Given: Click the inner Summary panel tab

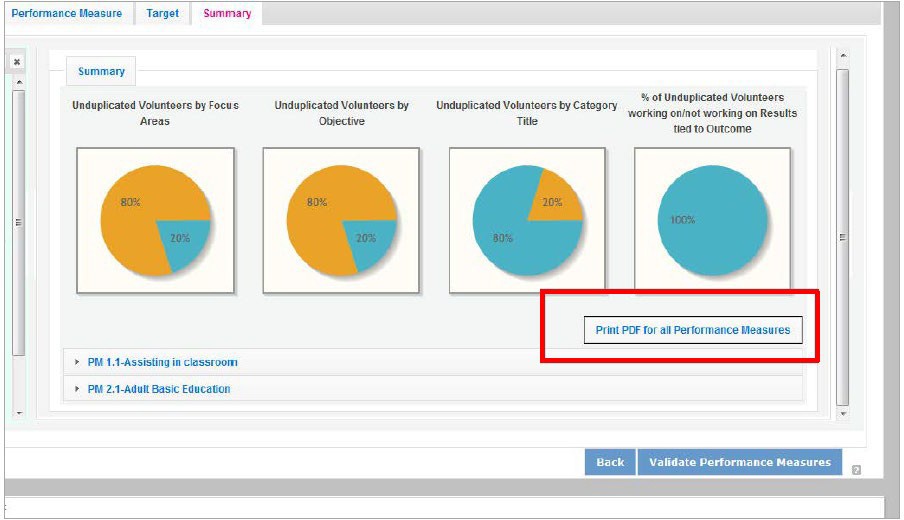Looking at the screenshot, I should pos(101,71).
